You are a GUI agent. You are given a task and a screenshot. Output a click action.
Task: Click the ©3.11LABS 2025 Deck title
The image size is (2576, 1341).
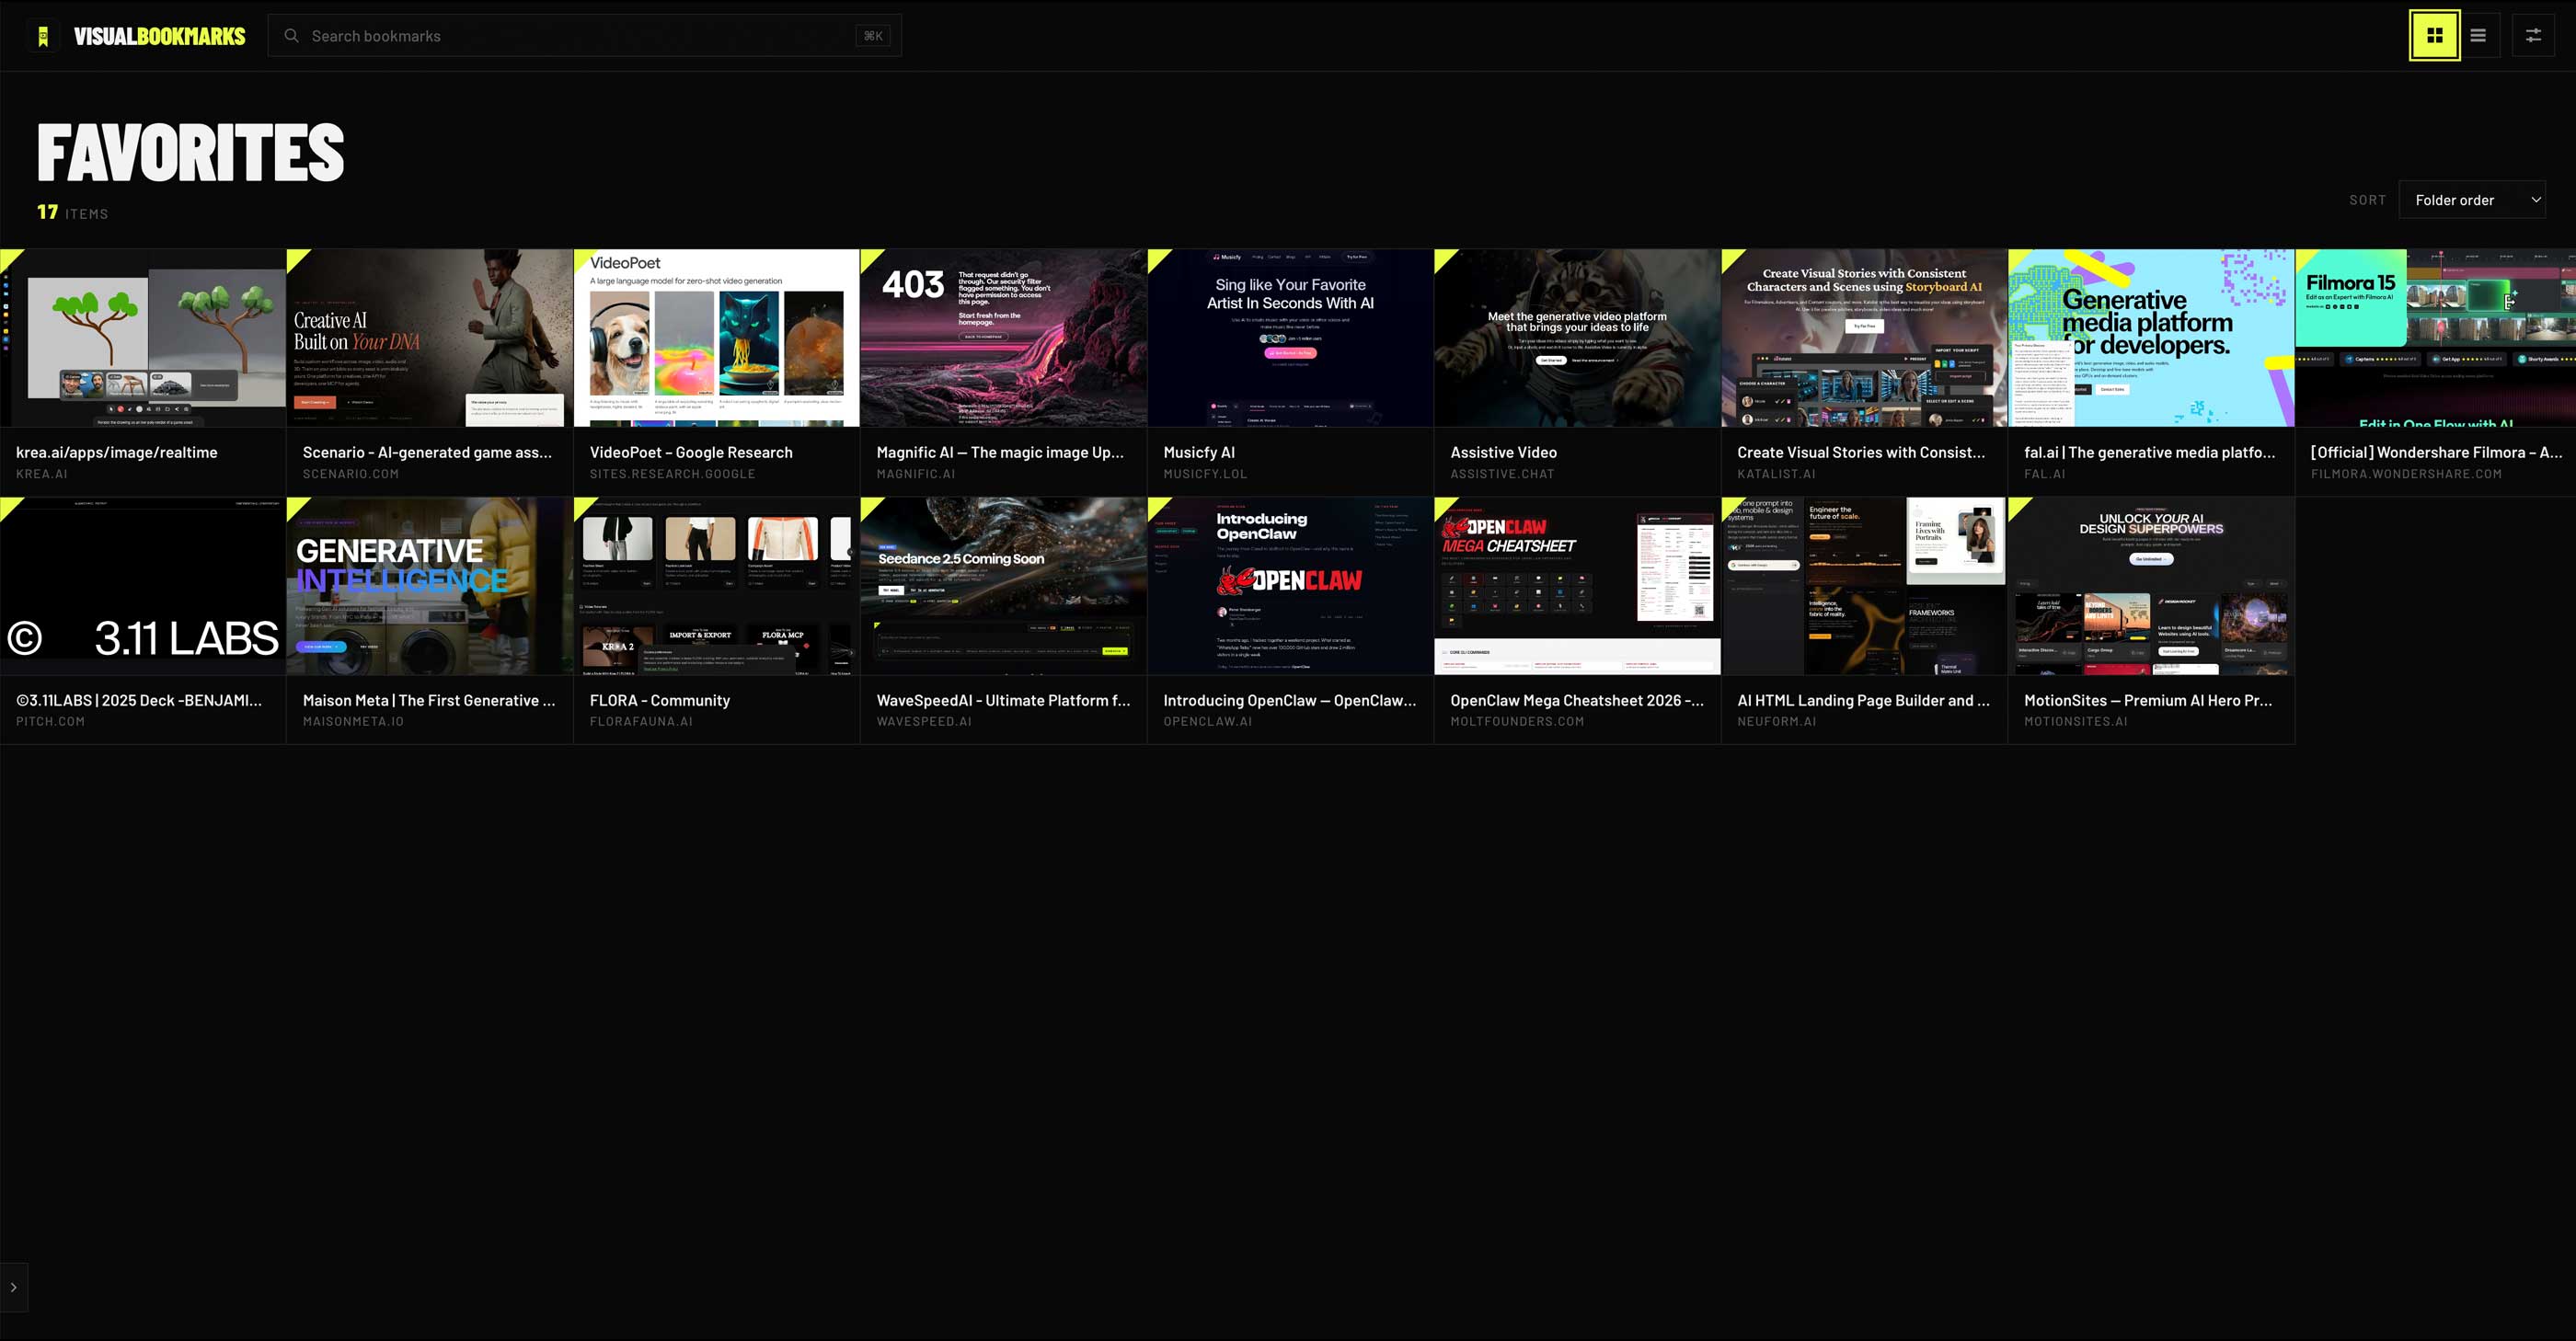click(x=139, y=700)
